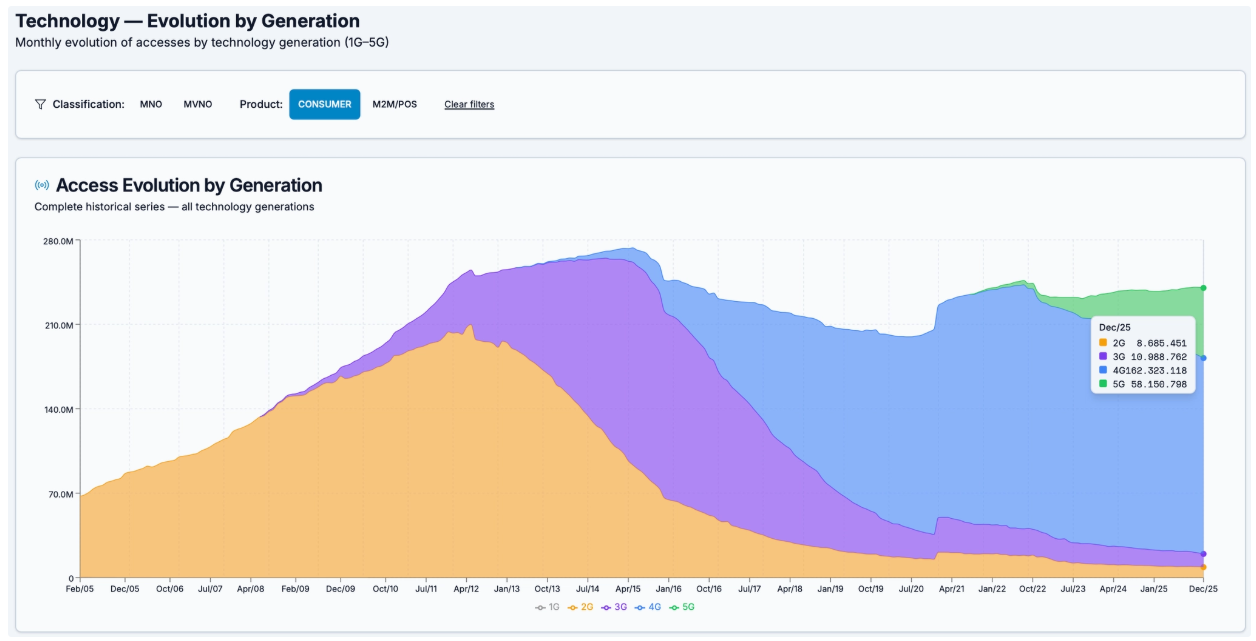Click the funnel filter icon beside Classification
The width and height of the screenshot is (1256, 641).
(x=40, y=104)
